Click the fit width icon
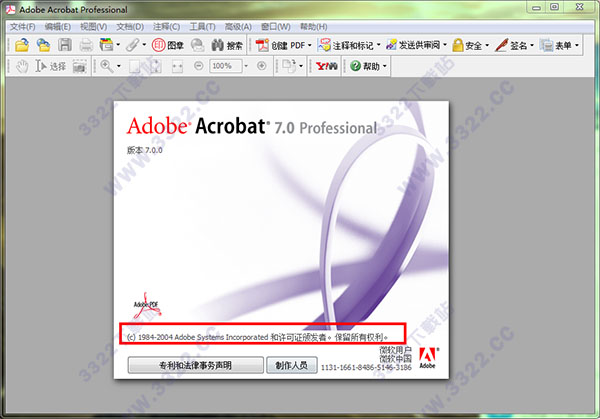Viewport: 600px width, 419px height. click(177, 66)
